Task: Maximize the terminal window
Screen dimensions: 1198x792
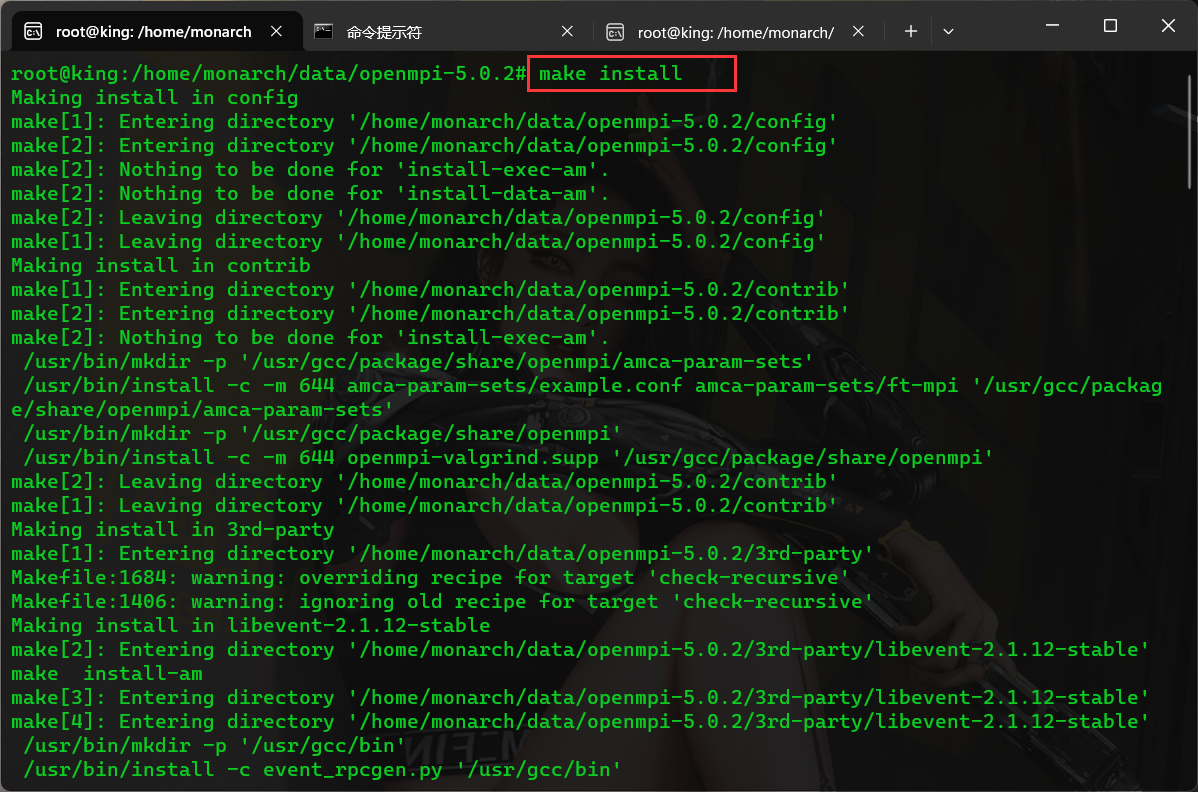Action: point(1110,26)
